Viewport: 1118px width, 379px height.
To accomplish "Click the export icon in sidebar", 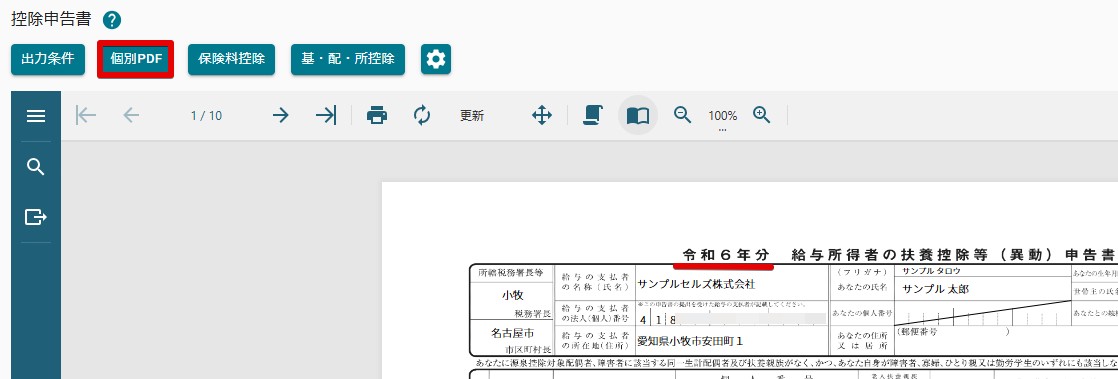I will point(36,217).
